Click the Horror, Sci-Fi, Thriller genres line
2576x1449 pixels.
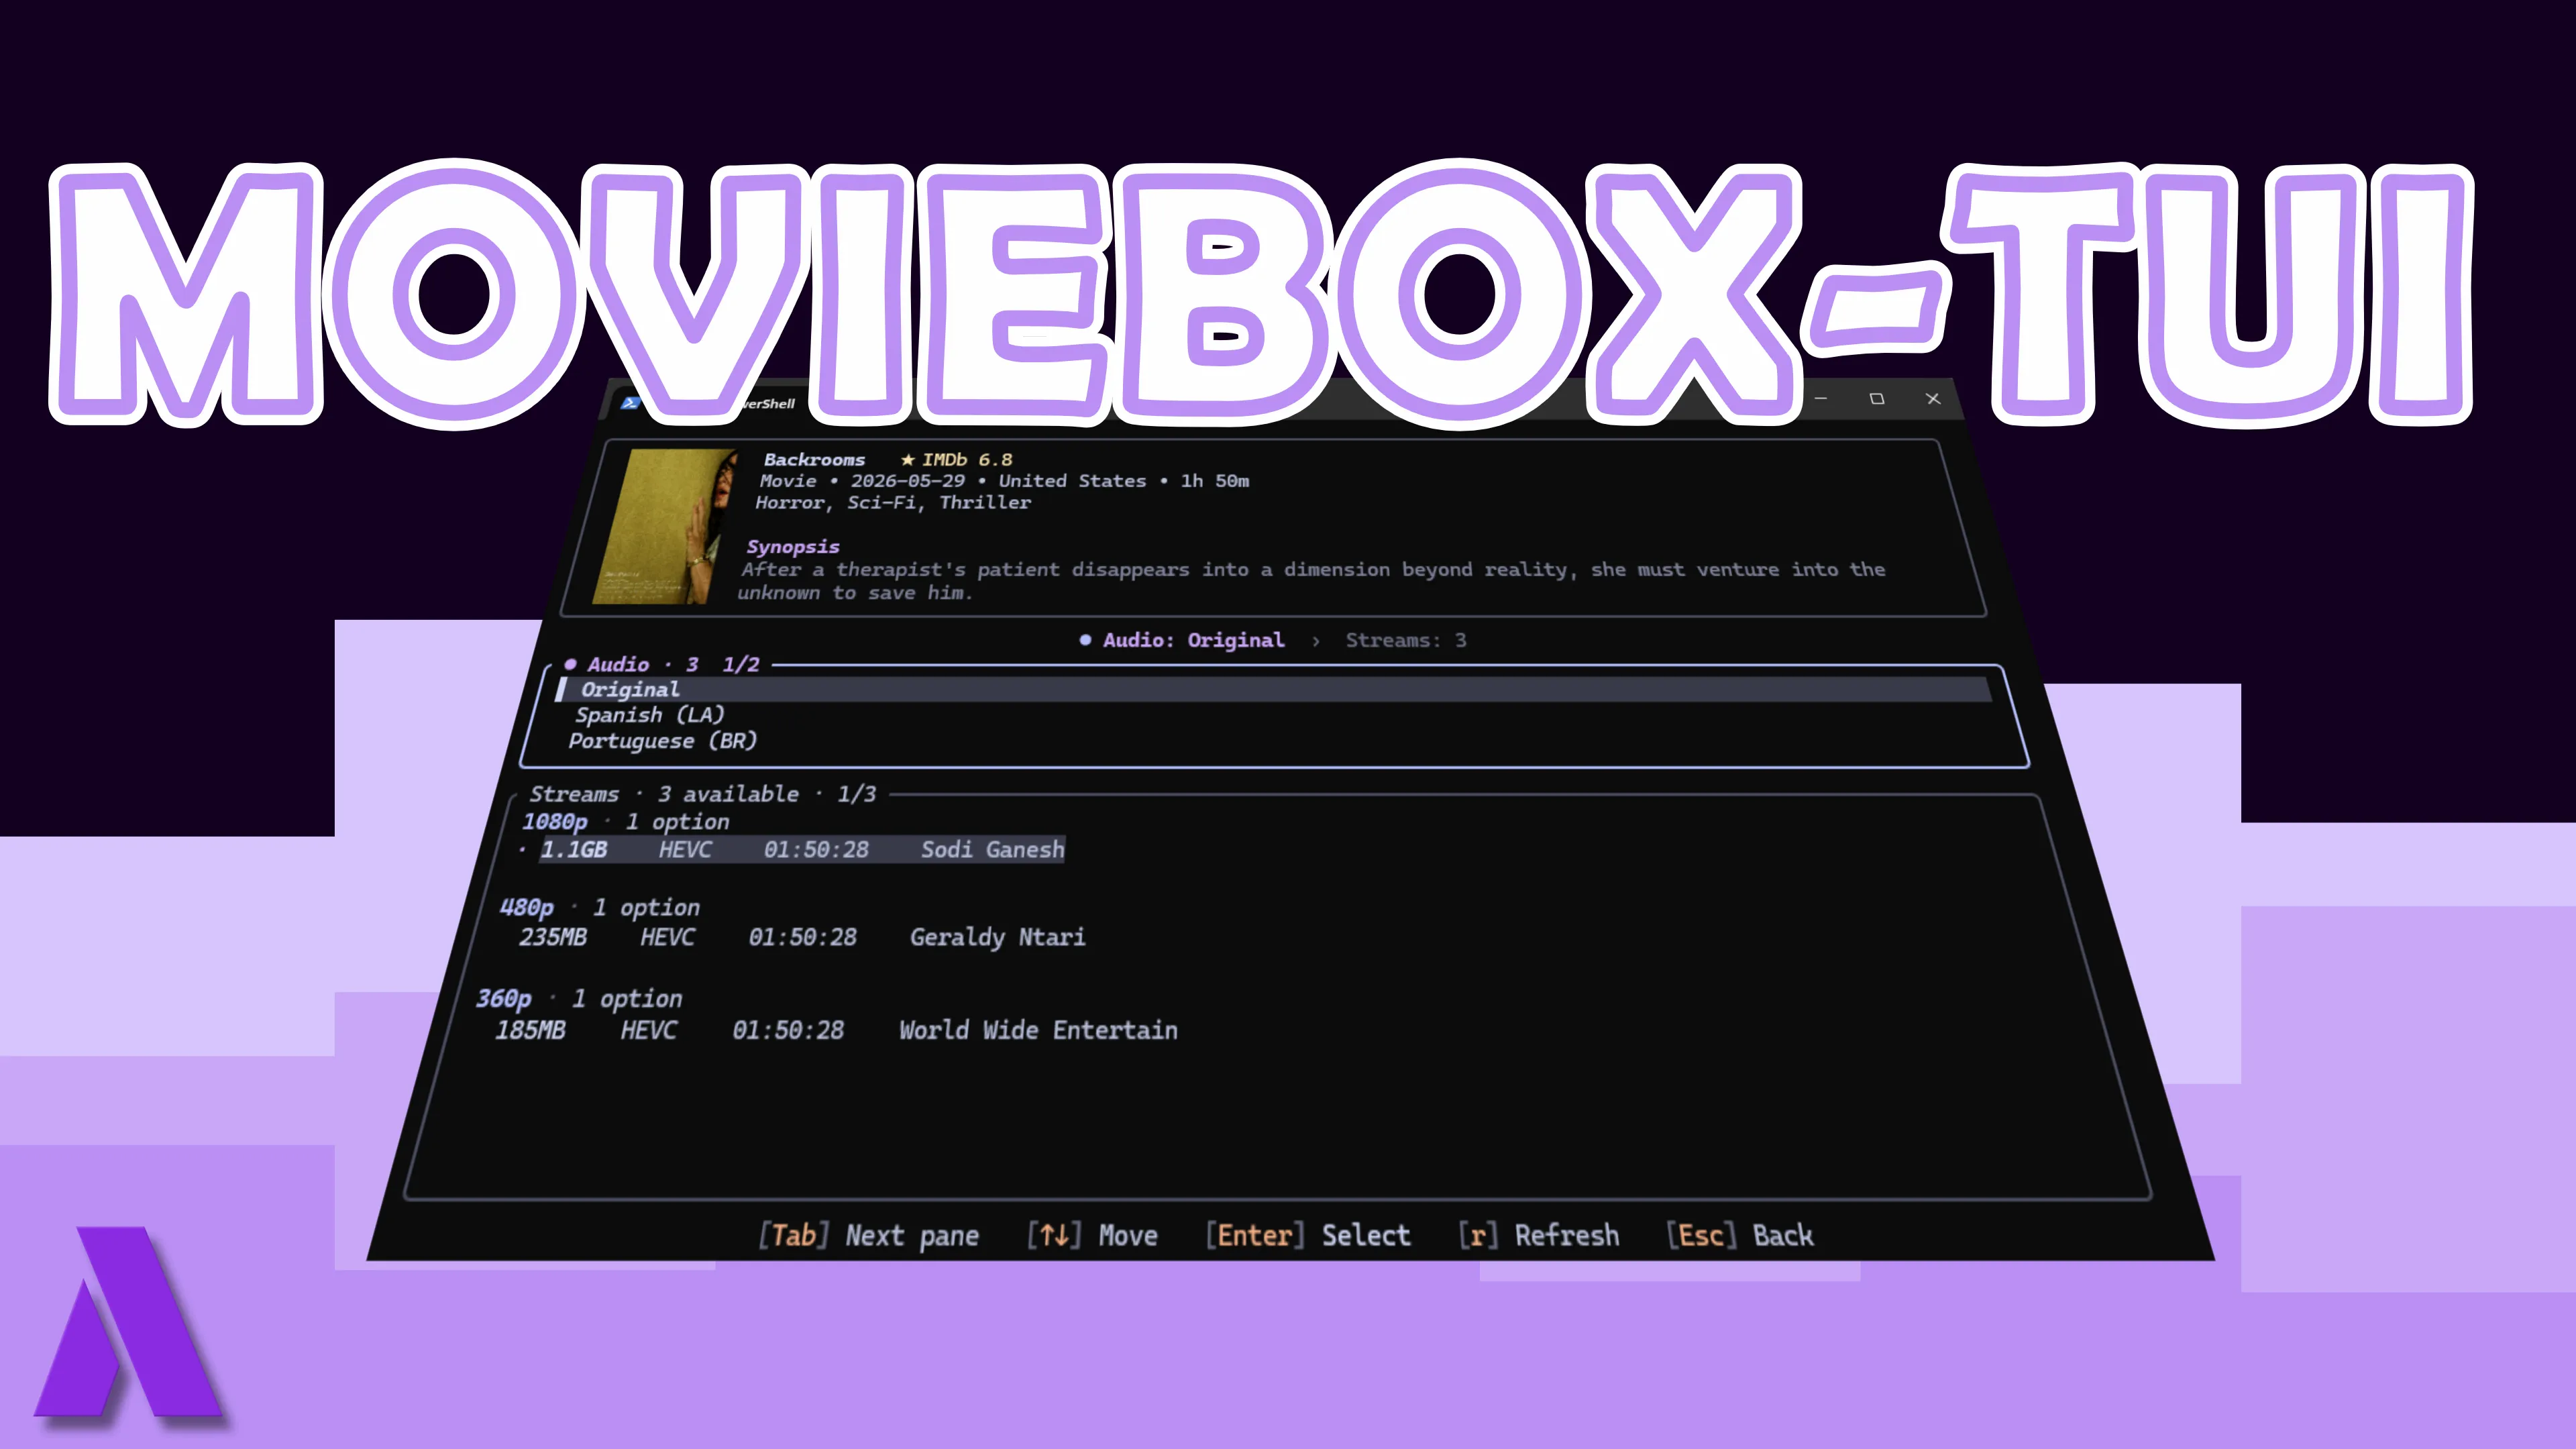coord(893,502)
